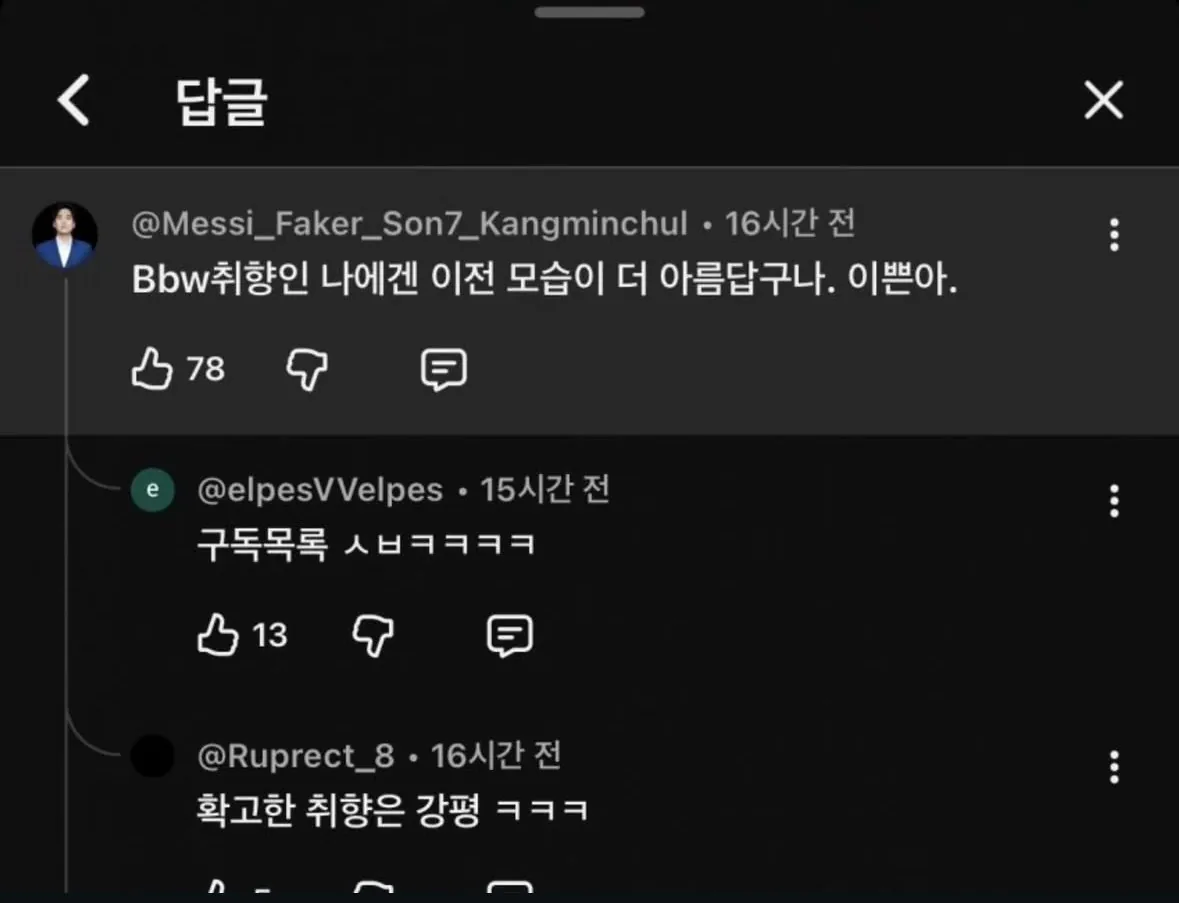Visit @Messi_Faker_Son7_Kangminchul username link
The image size is (1179, 903).
(409, 224)
